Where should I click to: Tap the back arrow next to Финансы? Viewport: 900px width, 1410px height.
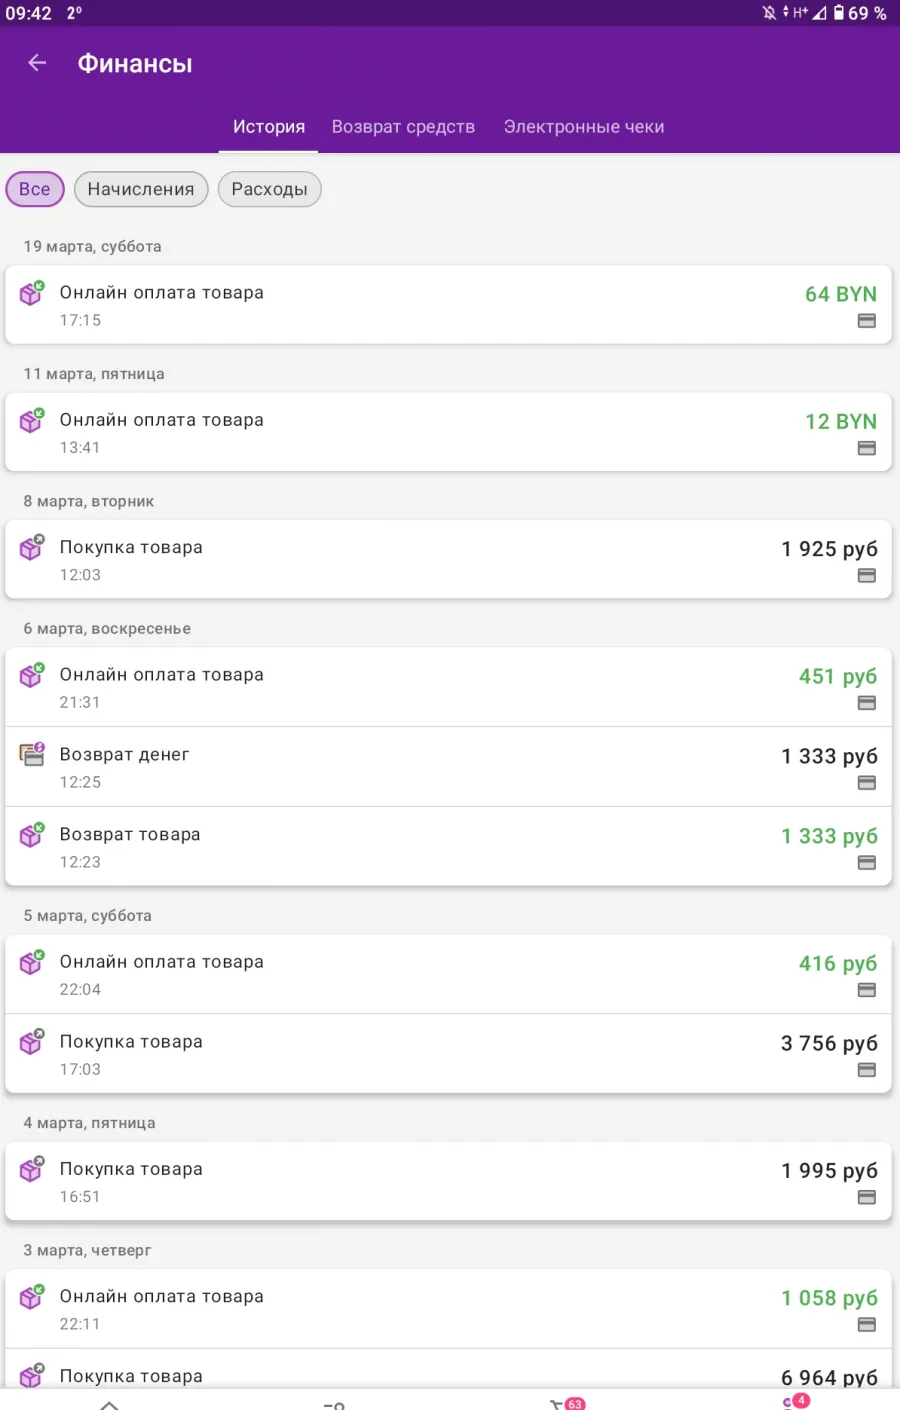click(x=38, y=63)
